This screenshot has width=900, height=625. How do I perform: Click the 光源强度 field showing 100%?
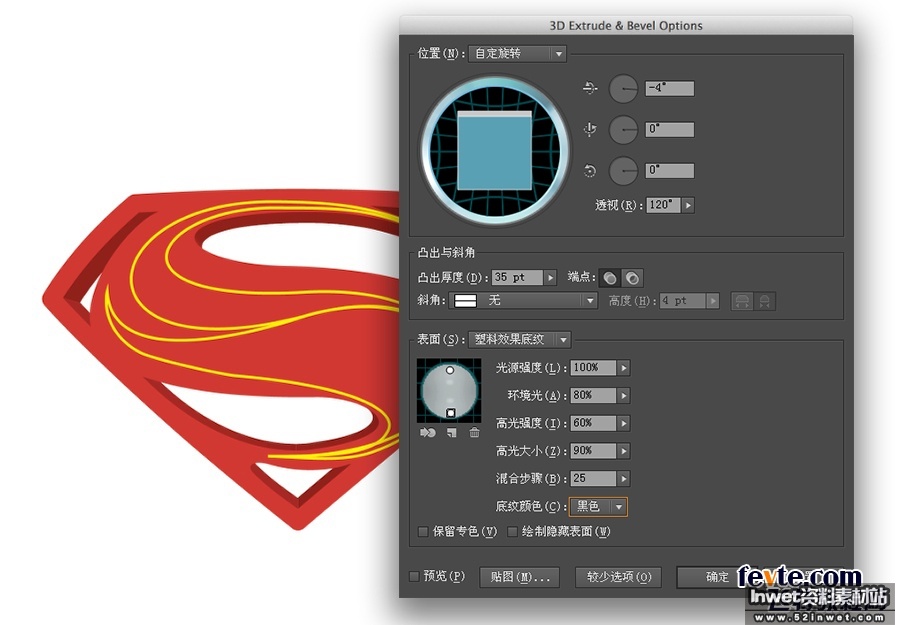coord(593,368)
